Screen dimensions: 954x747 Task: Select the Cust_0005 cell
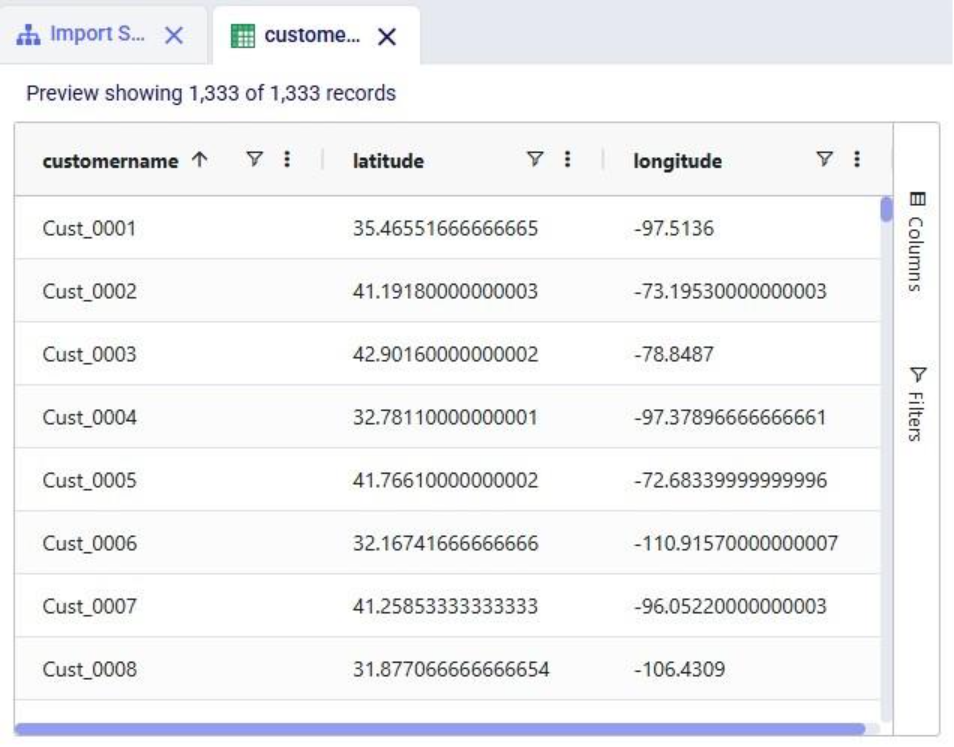89,481
